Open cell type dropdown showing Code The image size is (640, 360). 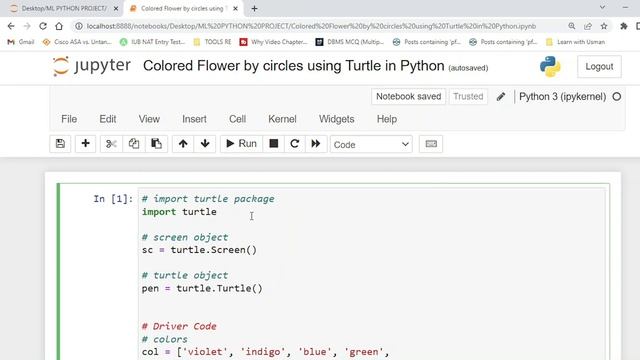point(371,144)
